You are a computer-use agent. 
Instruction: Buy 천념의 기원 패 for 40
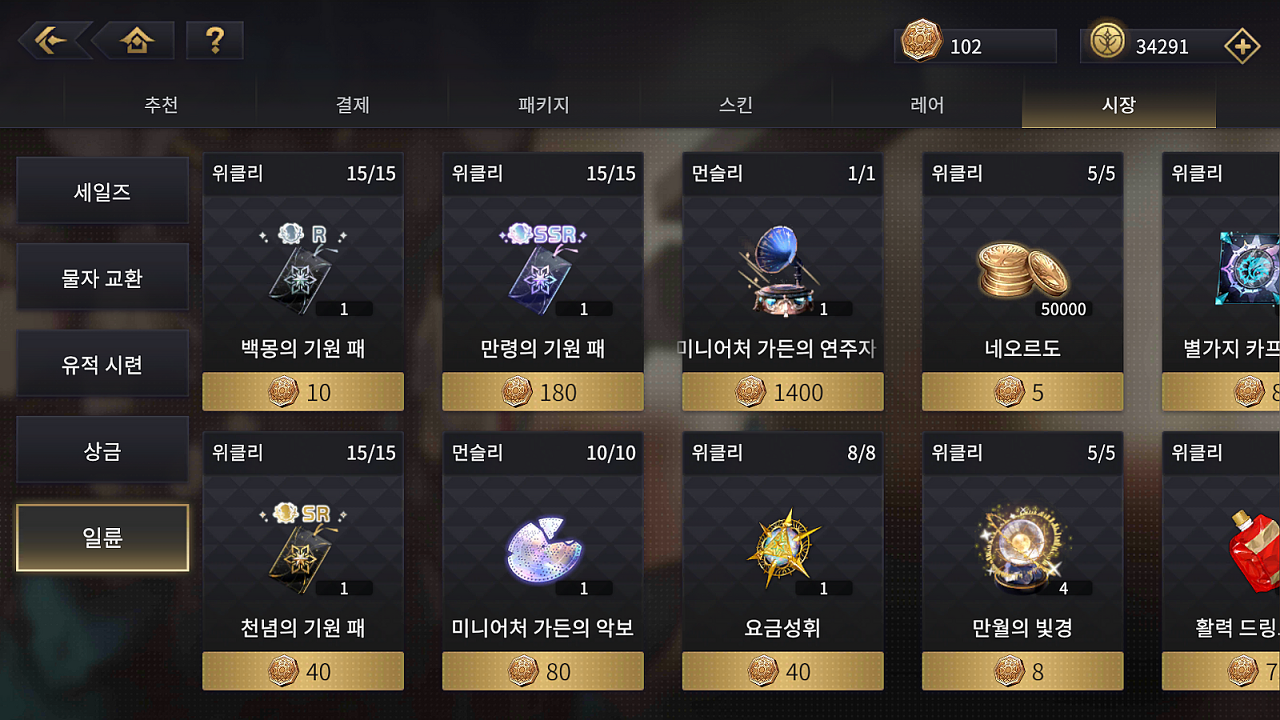(303, 671)
